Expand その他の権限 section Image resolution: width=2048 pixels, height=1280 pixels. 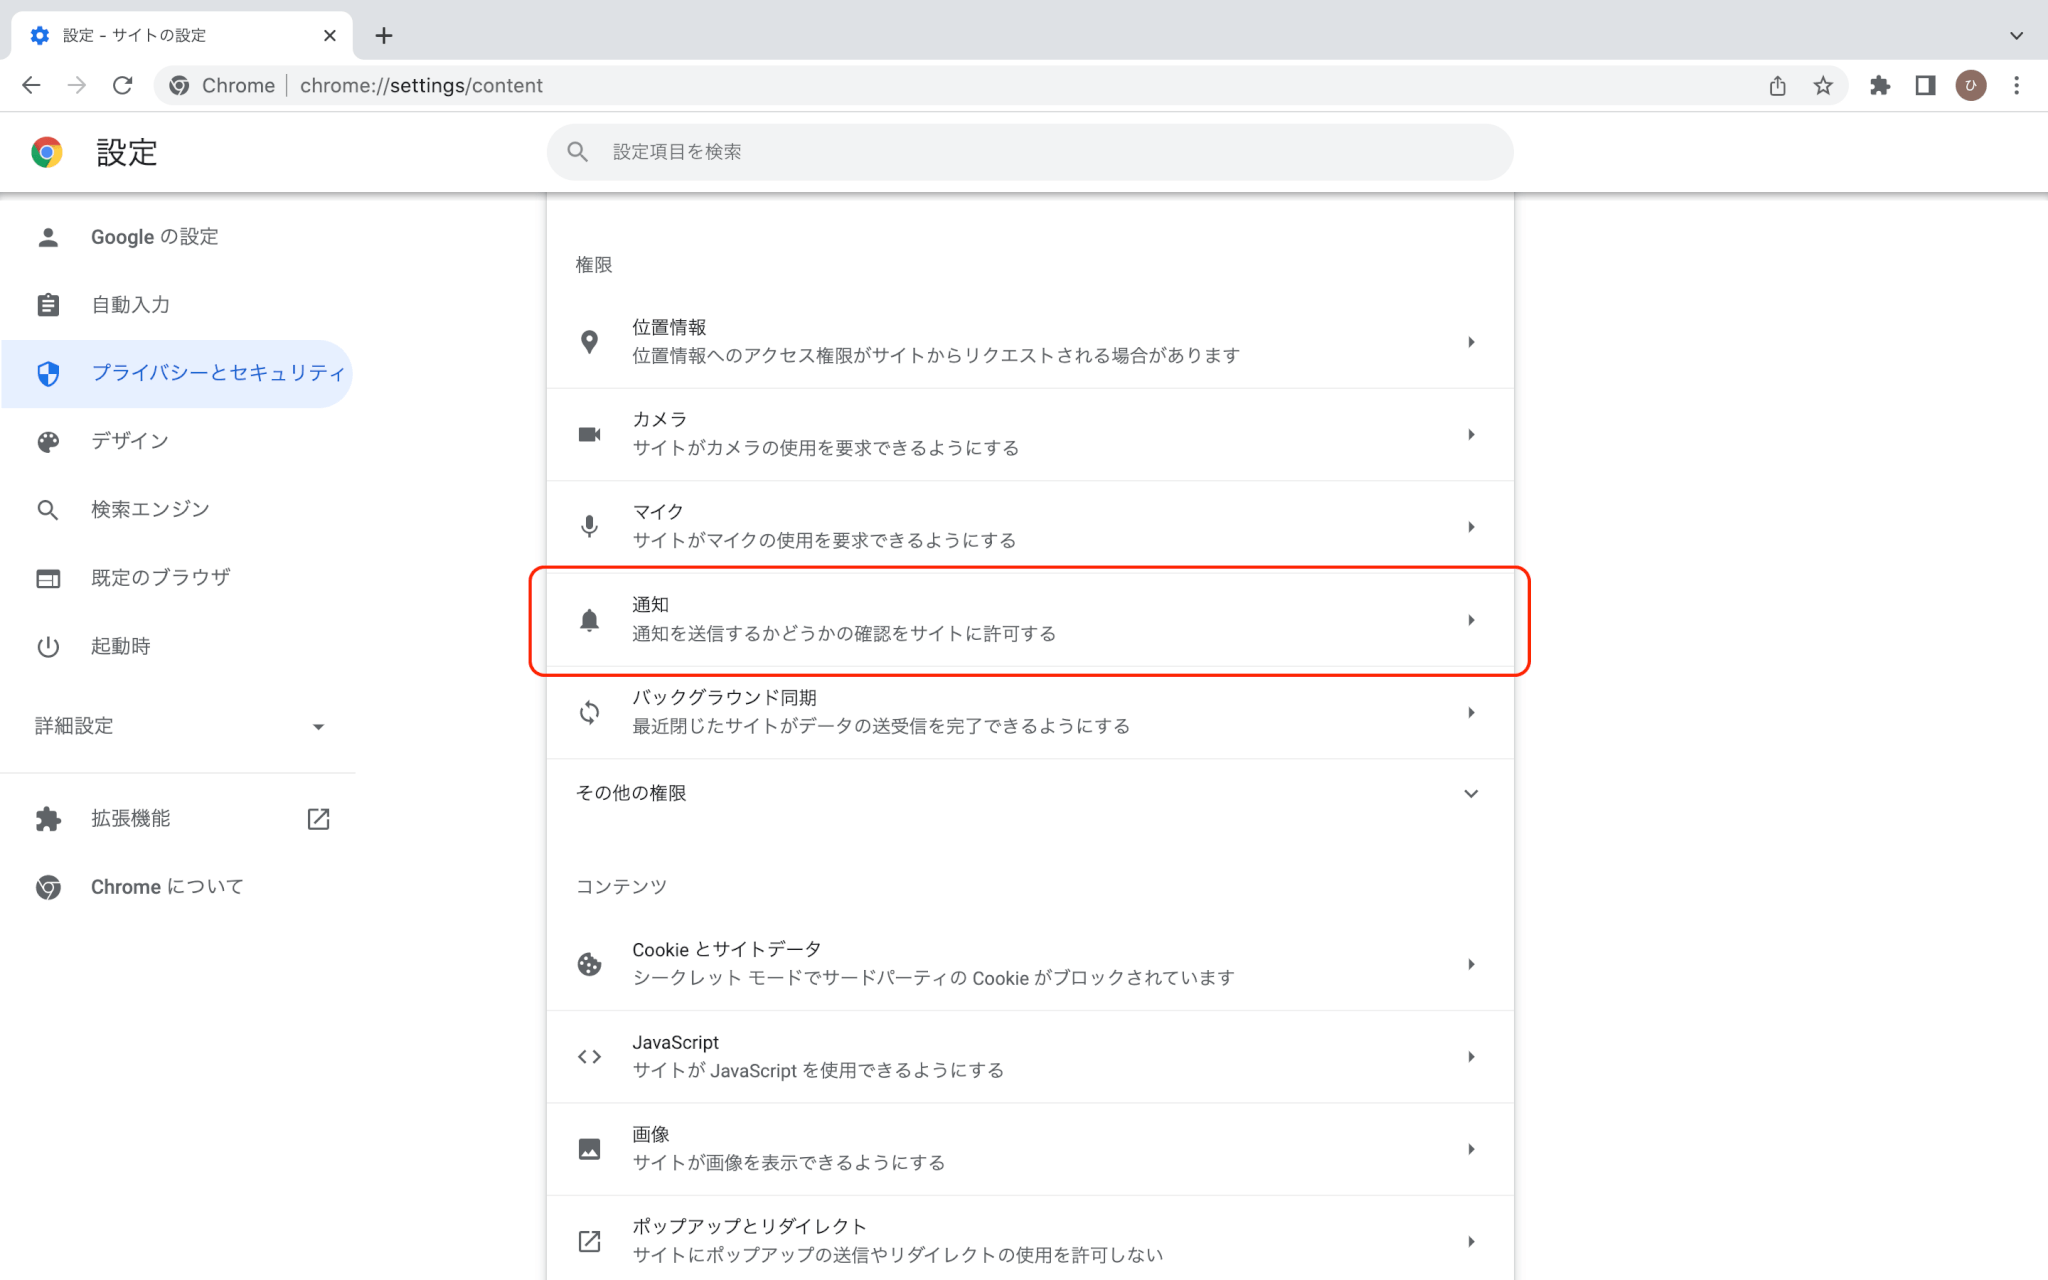click(x=1471, y=793)
